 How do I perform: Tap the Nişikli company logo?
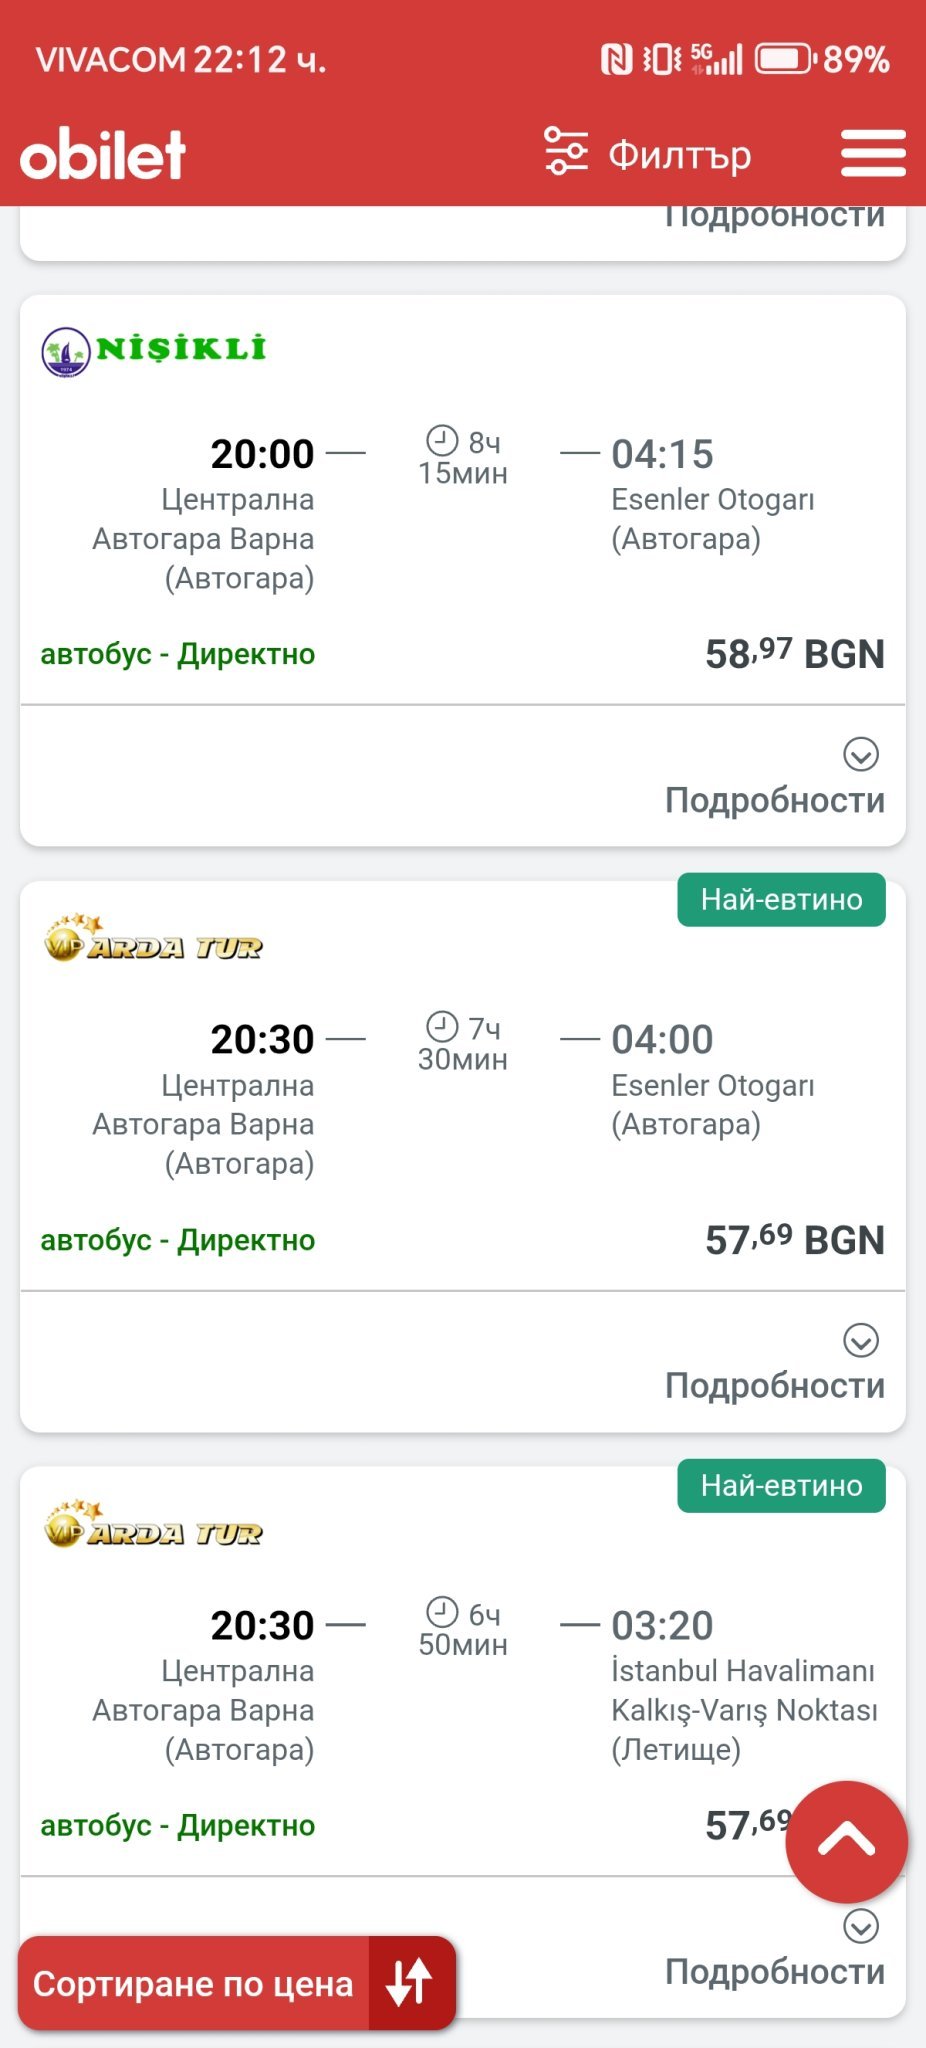coord(154,350)
